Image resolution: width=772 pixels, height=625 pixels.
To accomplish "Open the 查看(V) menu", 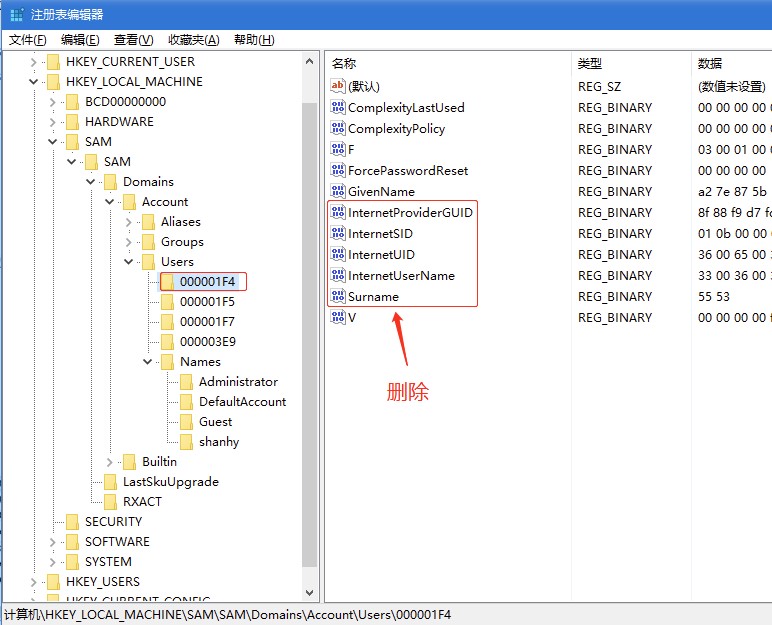I will [x=133, y=40].
